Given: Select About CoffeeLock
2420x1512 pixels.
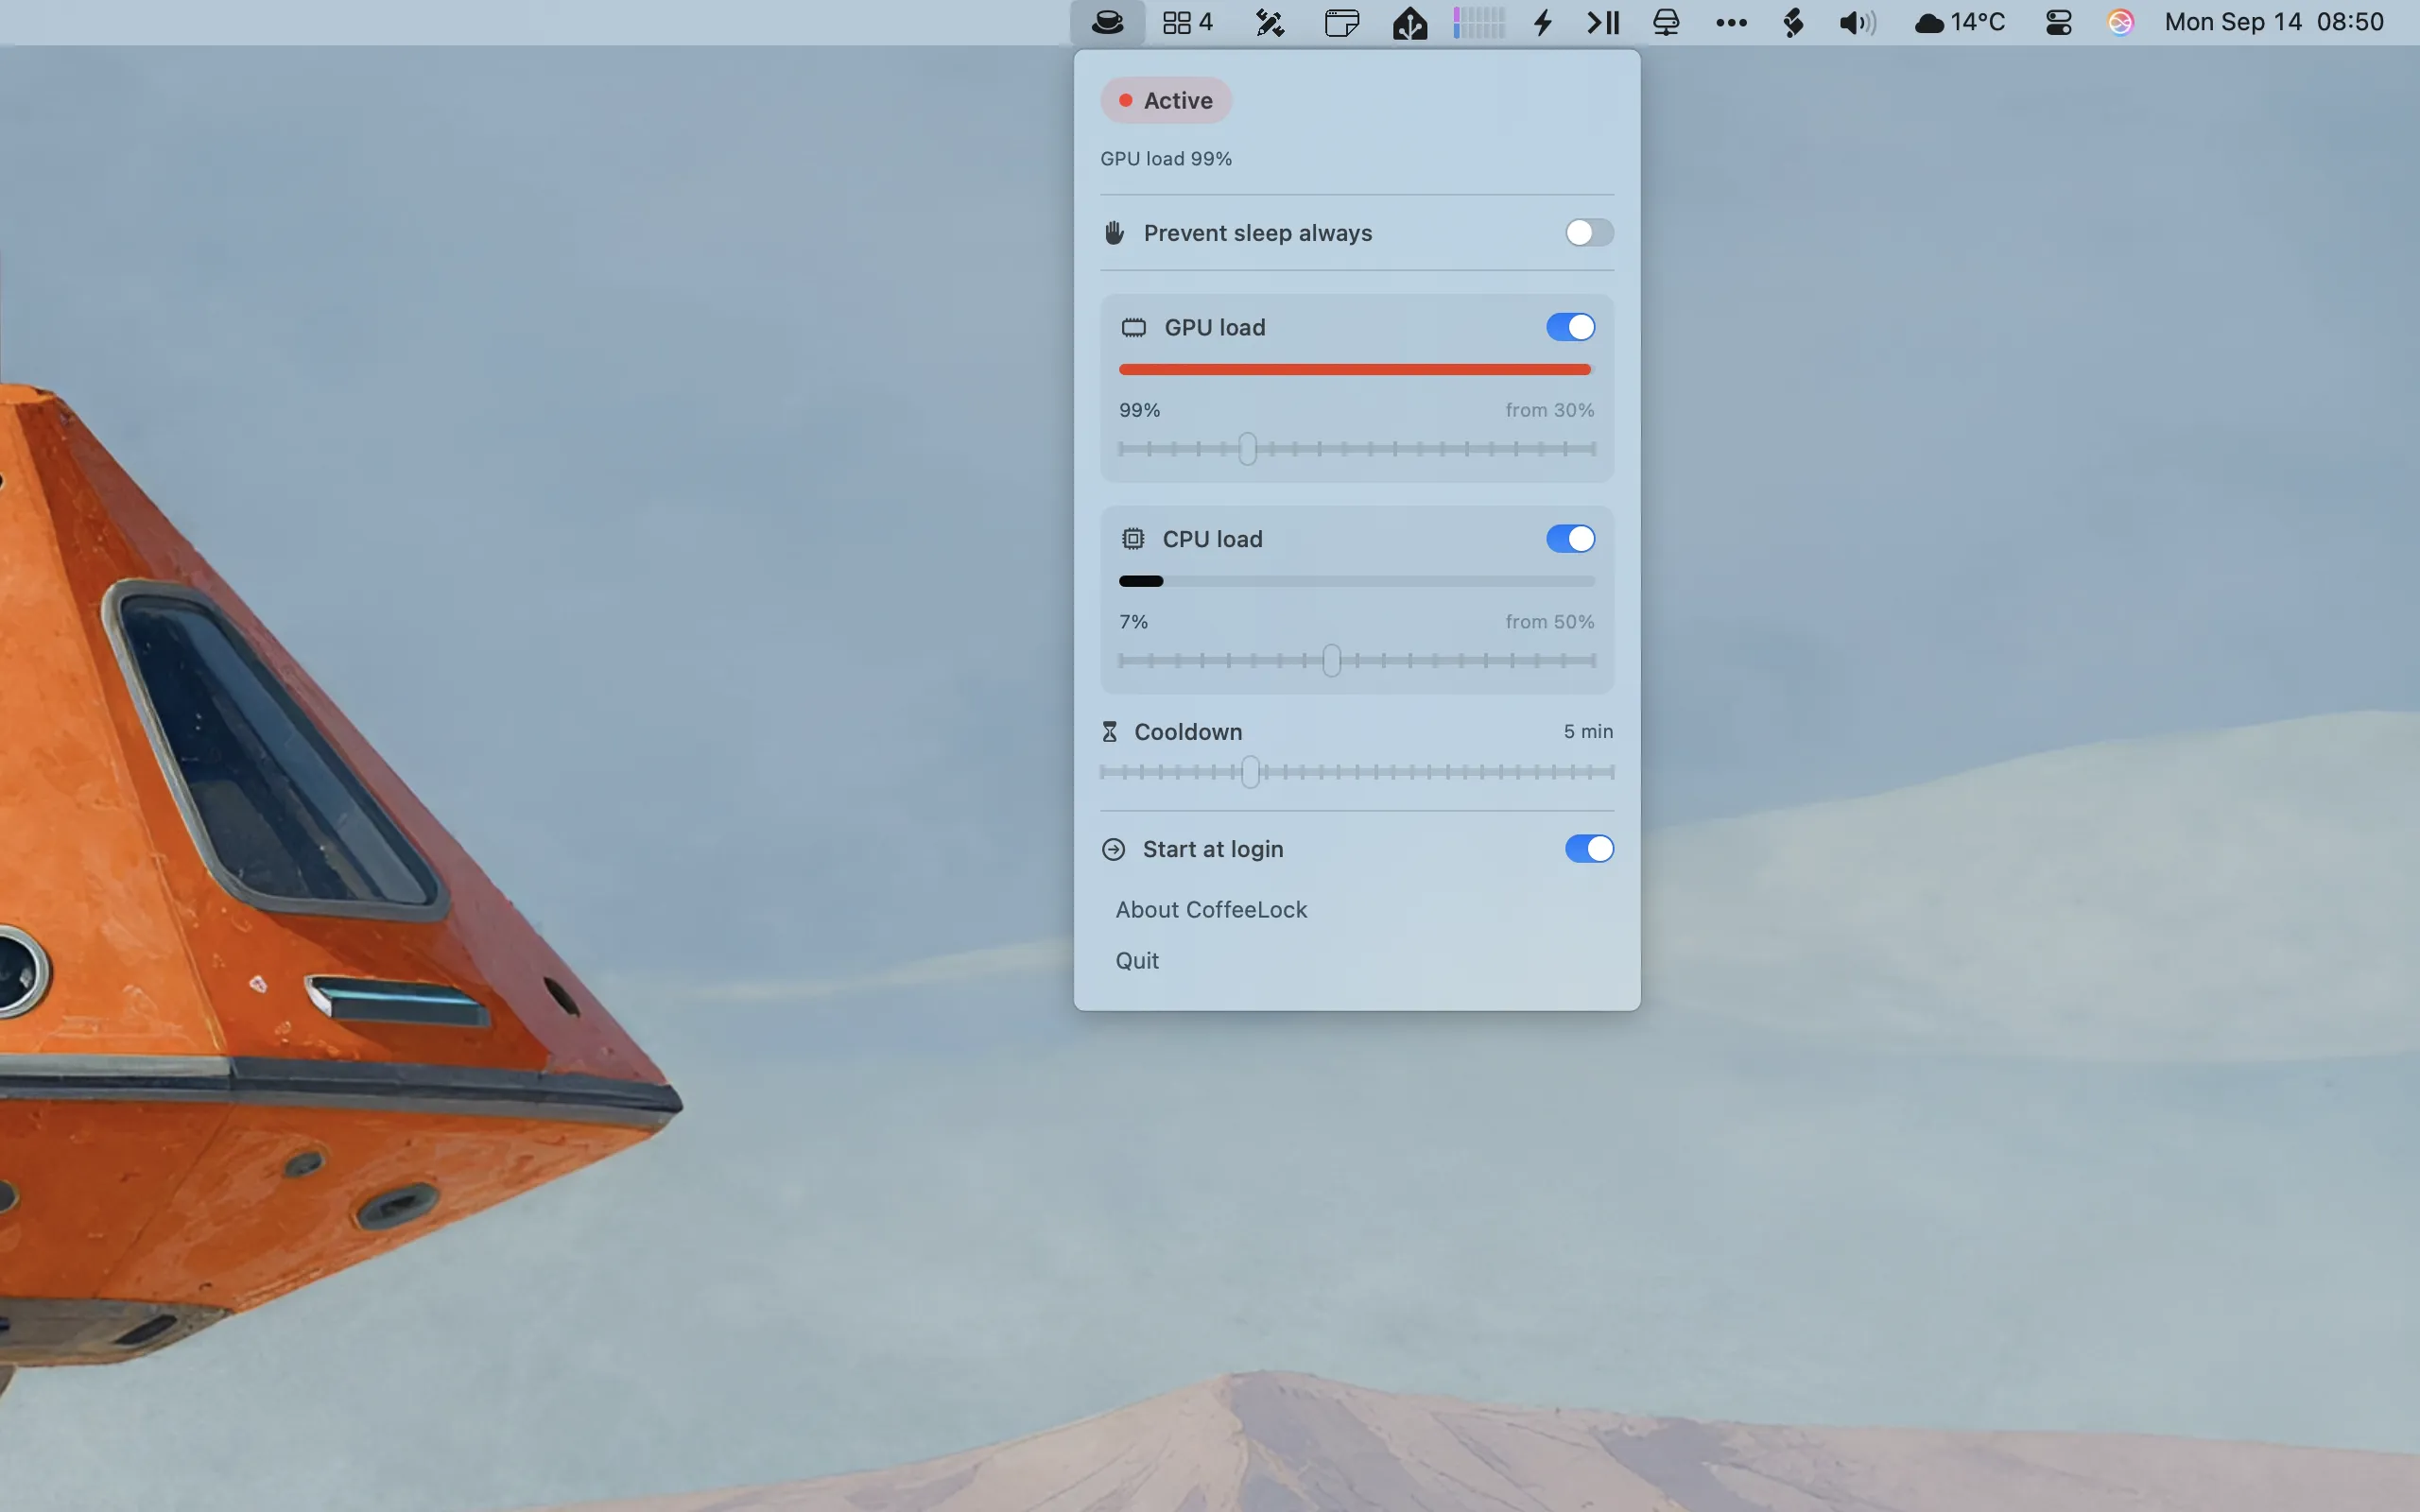Looking at the screenshot, I should pos(1211,910).
